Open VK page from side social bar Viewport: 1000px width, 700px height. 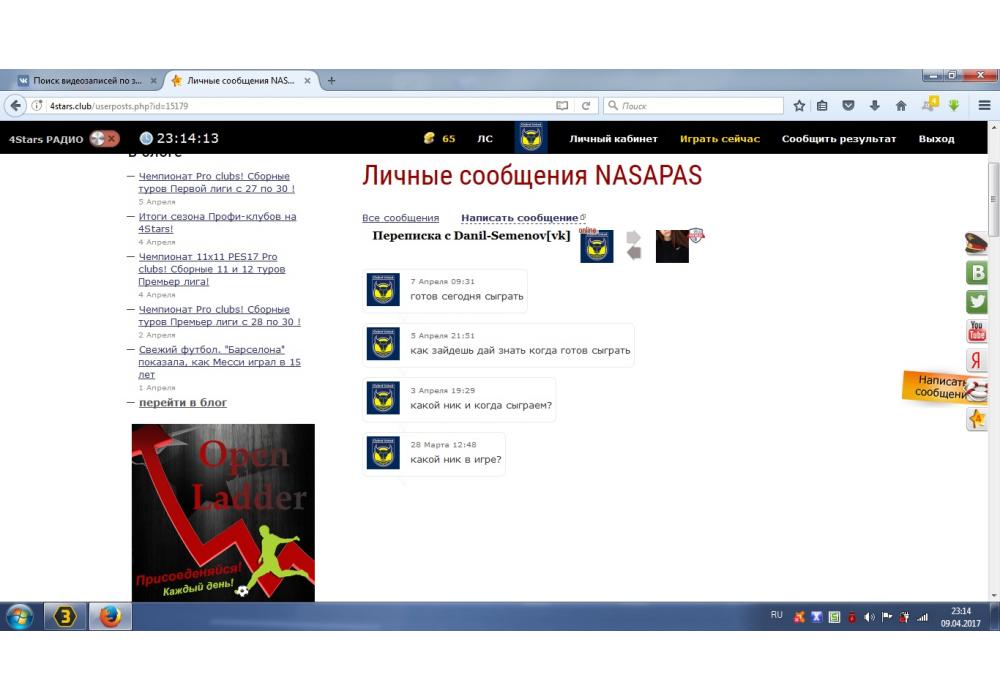pyautogui.click(x=976, y=272)
